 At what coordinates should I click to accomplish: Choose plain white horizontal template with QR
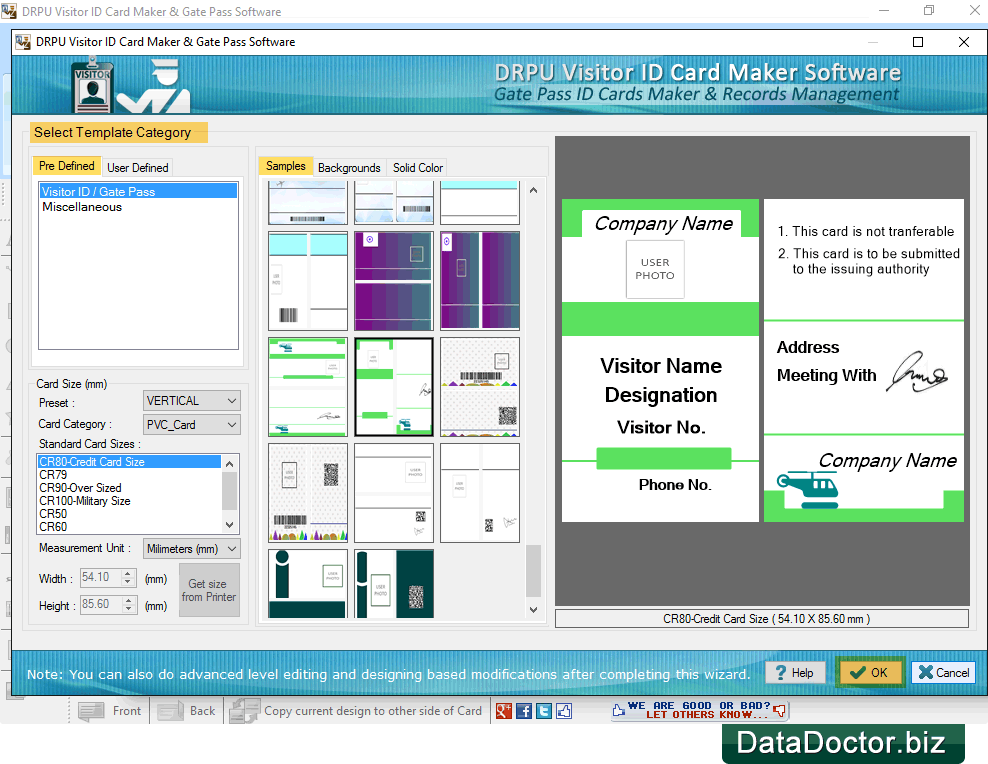[394, 493]
